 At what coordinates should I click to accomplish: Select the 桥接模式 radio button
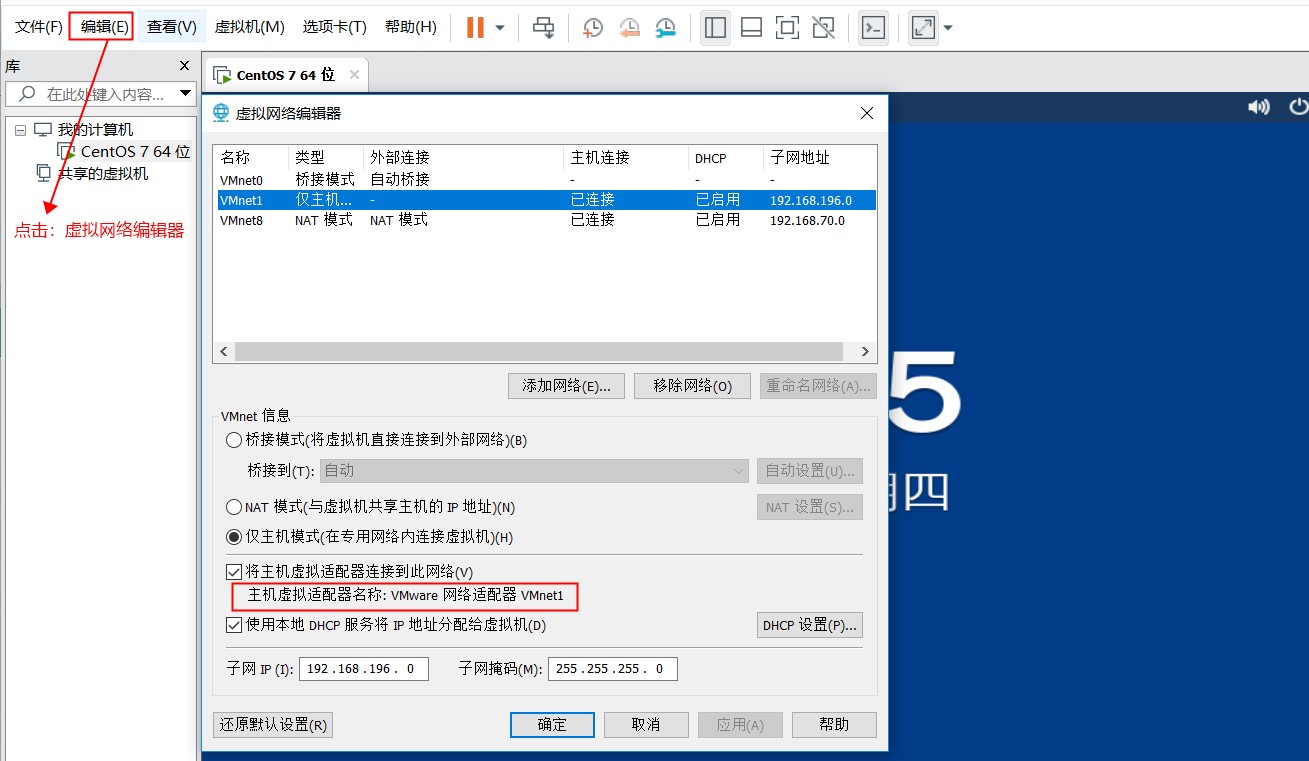[x=234, y=440]
